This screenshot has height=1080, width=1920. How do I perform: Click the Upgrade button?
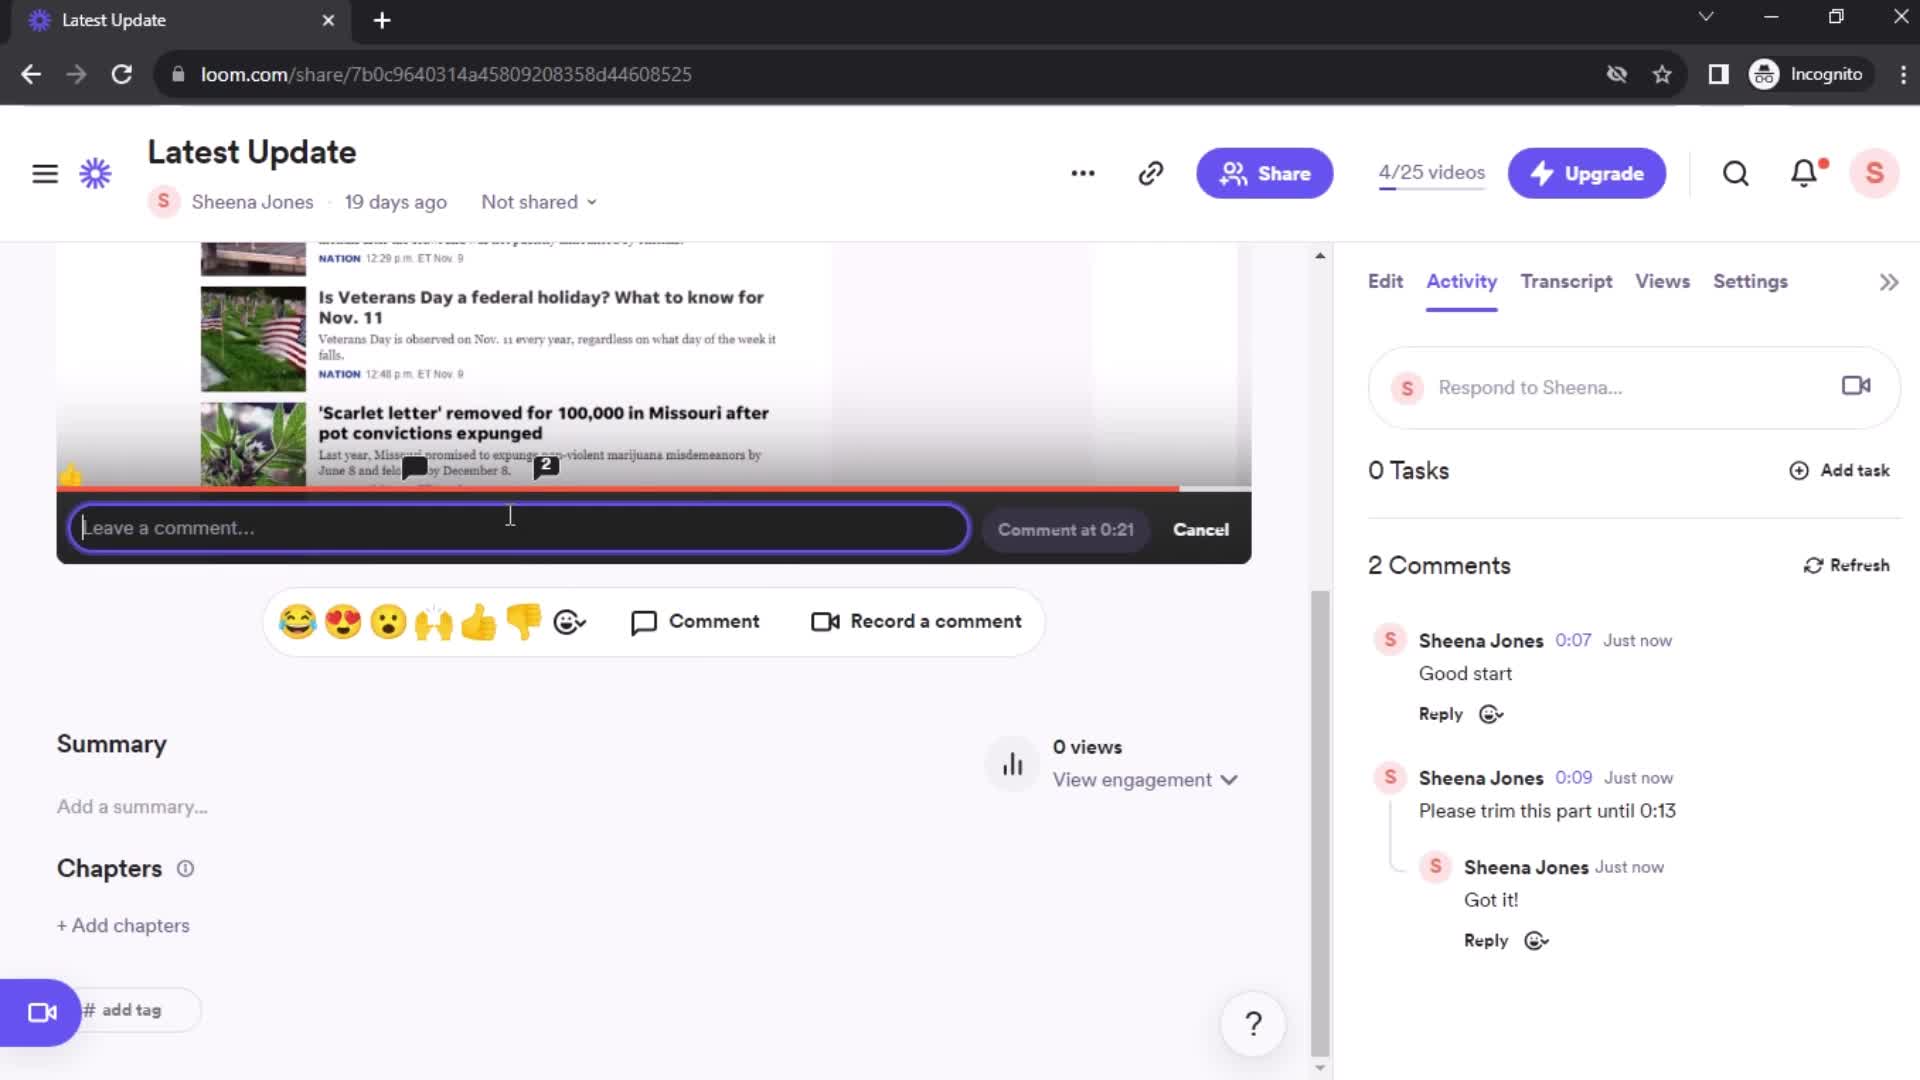click(x=1586, y=173)
